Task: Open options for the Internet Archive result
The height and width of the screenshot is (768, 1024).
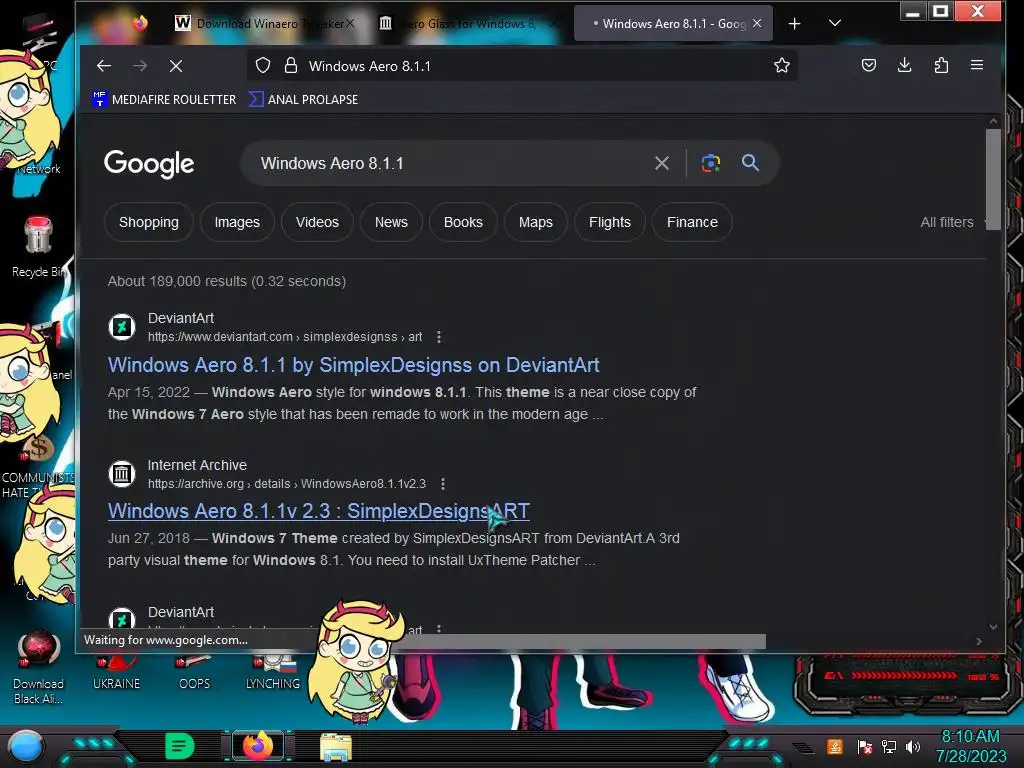Action: coord(443,484)
